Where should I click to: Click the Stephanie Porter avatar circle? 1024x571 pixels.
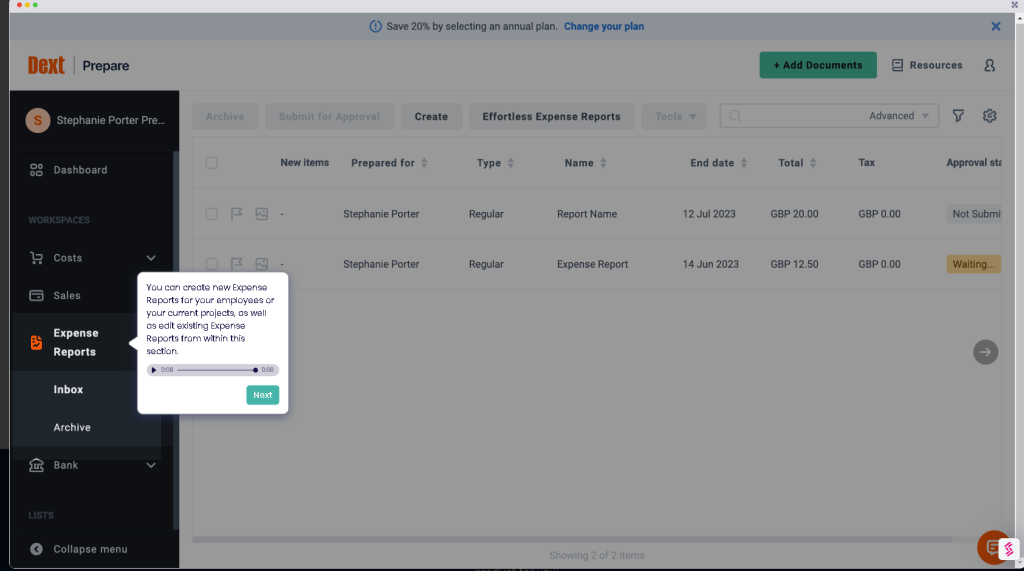[38, 120]
